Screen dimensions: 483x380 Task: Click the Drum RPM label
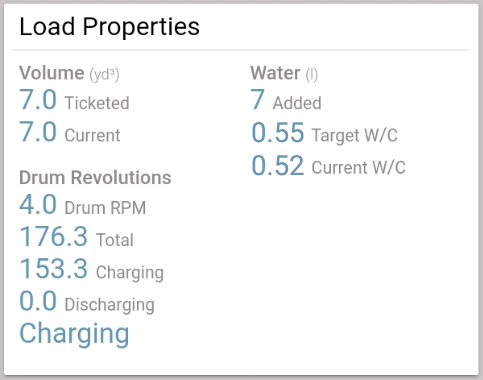105,208
